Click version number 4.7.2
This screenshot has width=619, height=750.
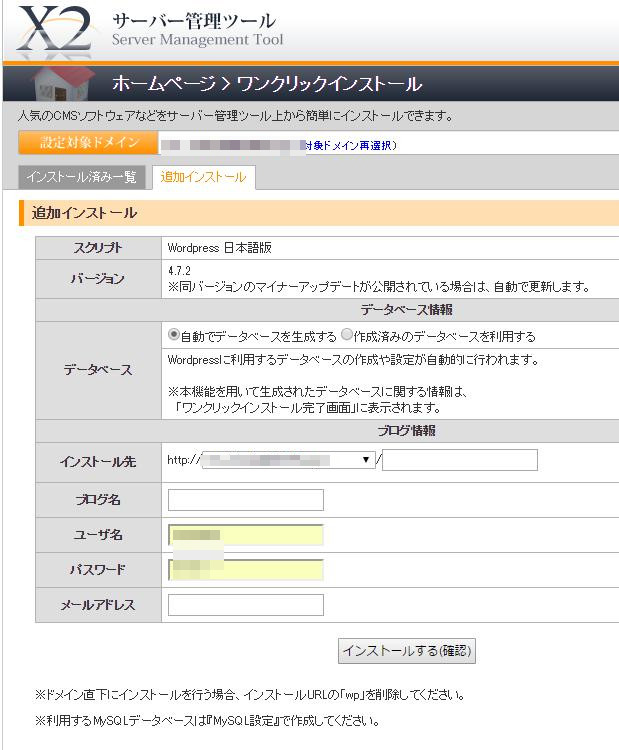click(x=179, y=271)
